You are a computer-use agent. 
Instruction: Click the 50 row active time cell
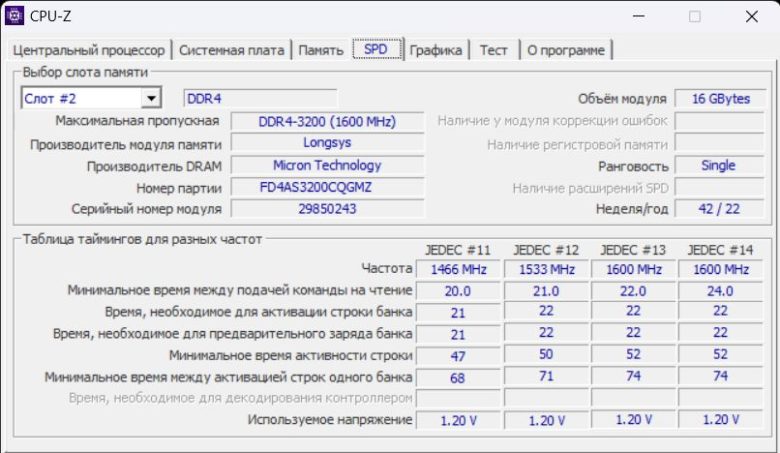click(x=546, y=355)
